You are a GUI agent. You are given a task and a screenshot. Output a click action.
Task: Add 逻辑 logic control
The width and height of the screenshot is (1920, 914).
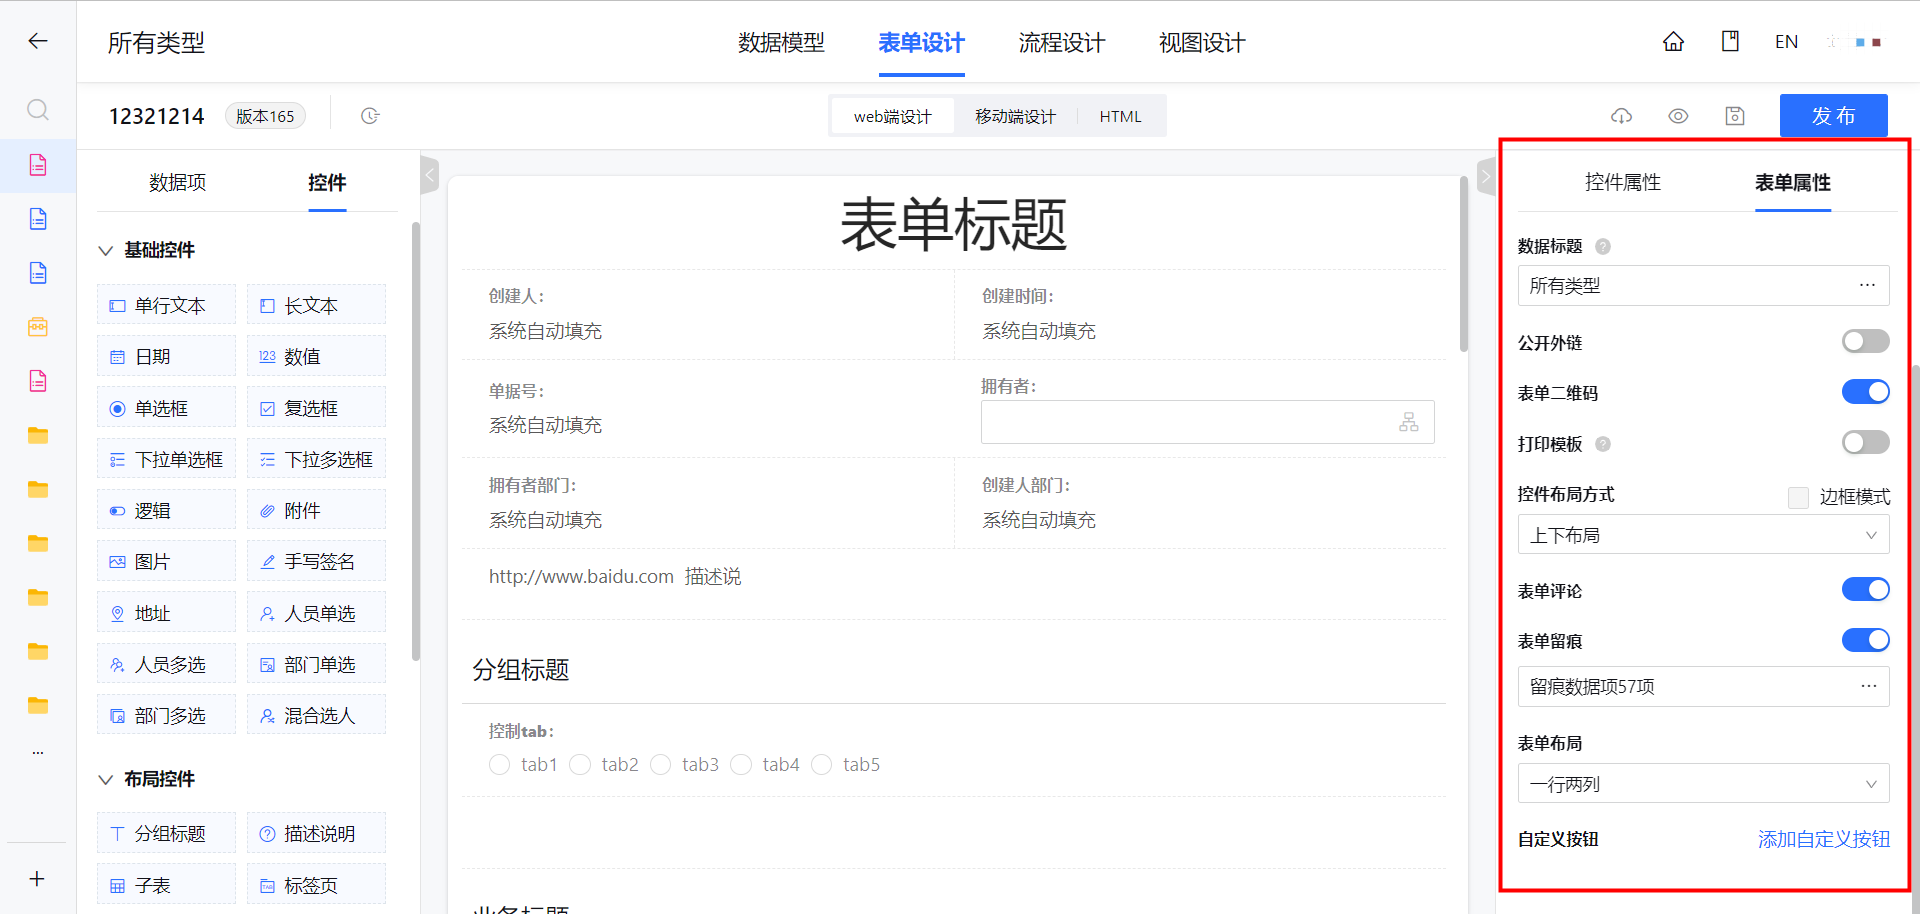pos(166,510)
